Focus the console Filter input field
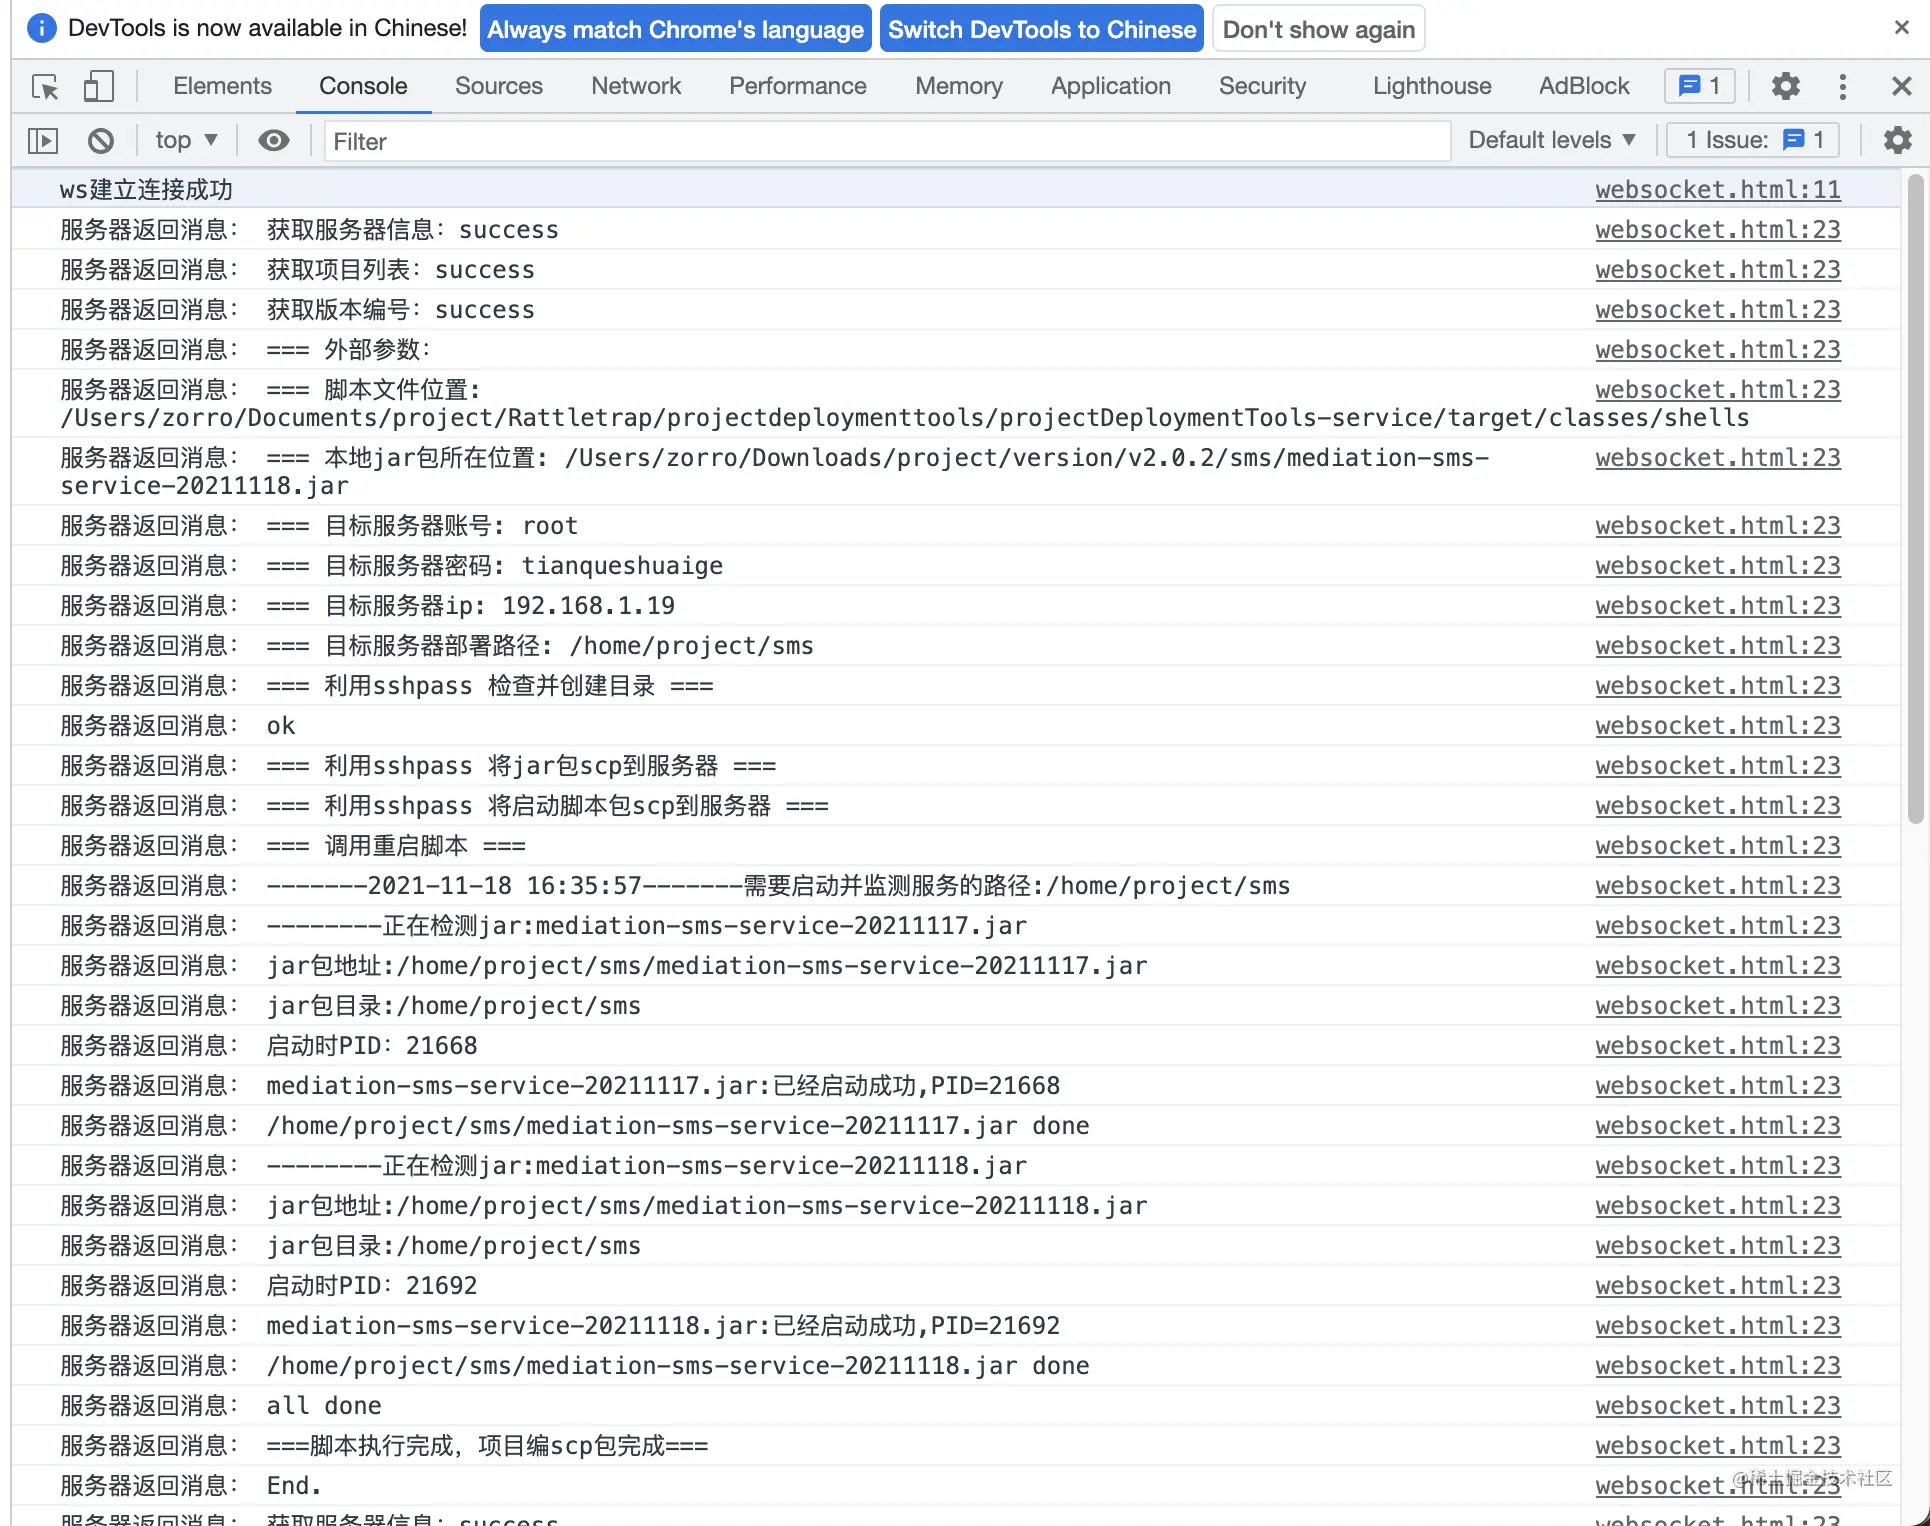The width and height of the screenshot is (1930, 1526). (x=888, y=141)
